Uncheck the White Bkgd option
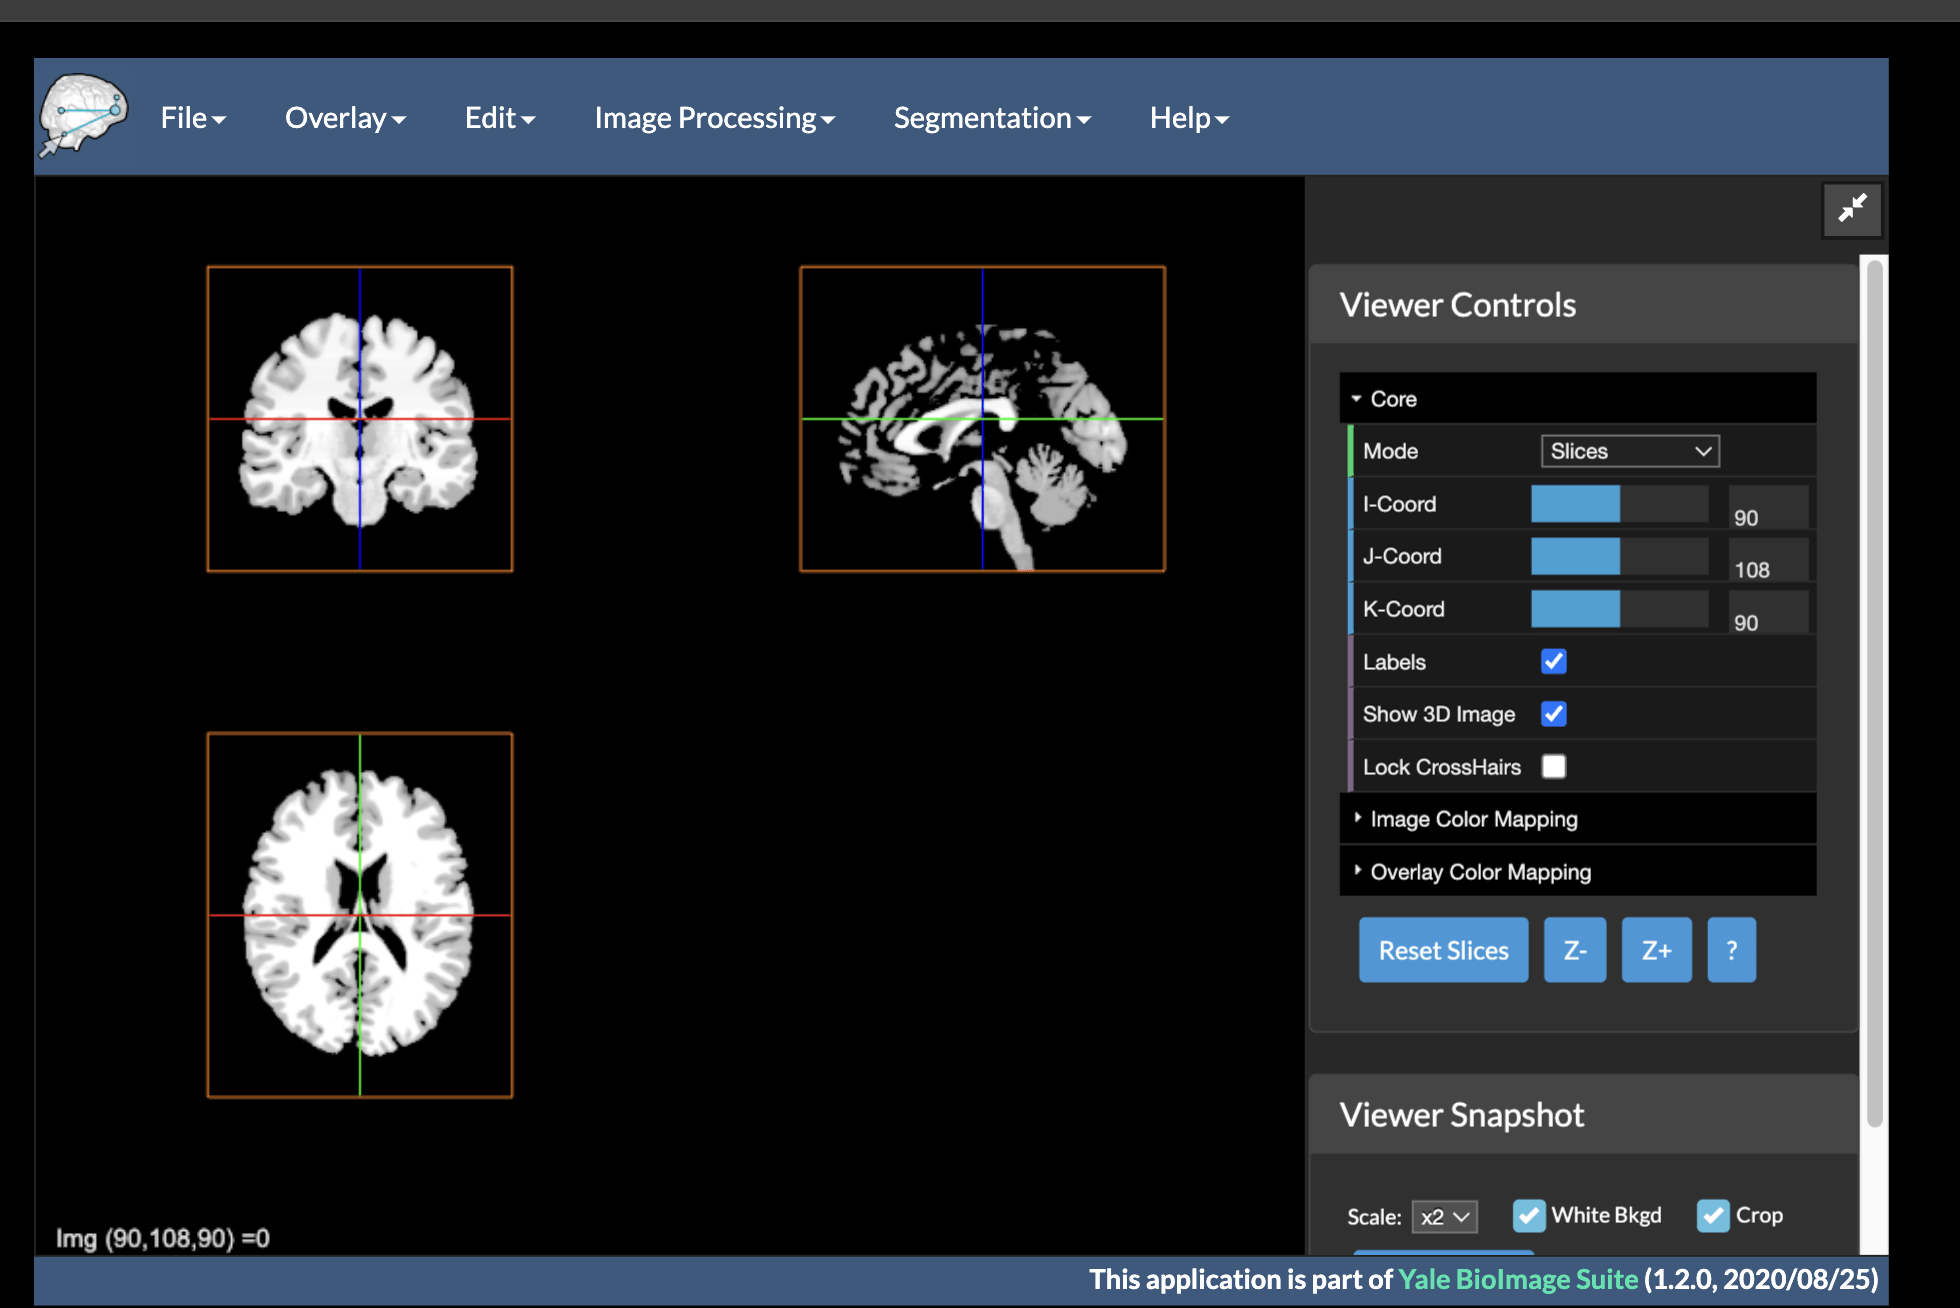The image size is (1960, 1308). pos(1529,1215)
